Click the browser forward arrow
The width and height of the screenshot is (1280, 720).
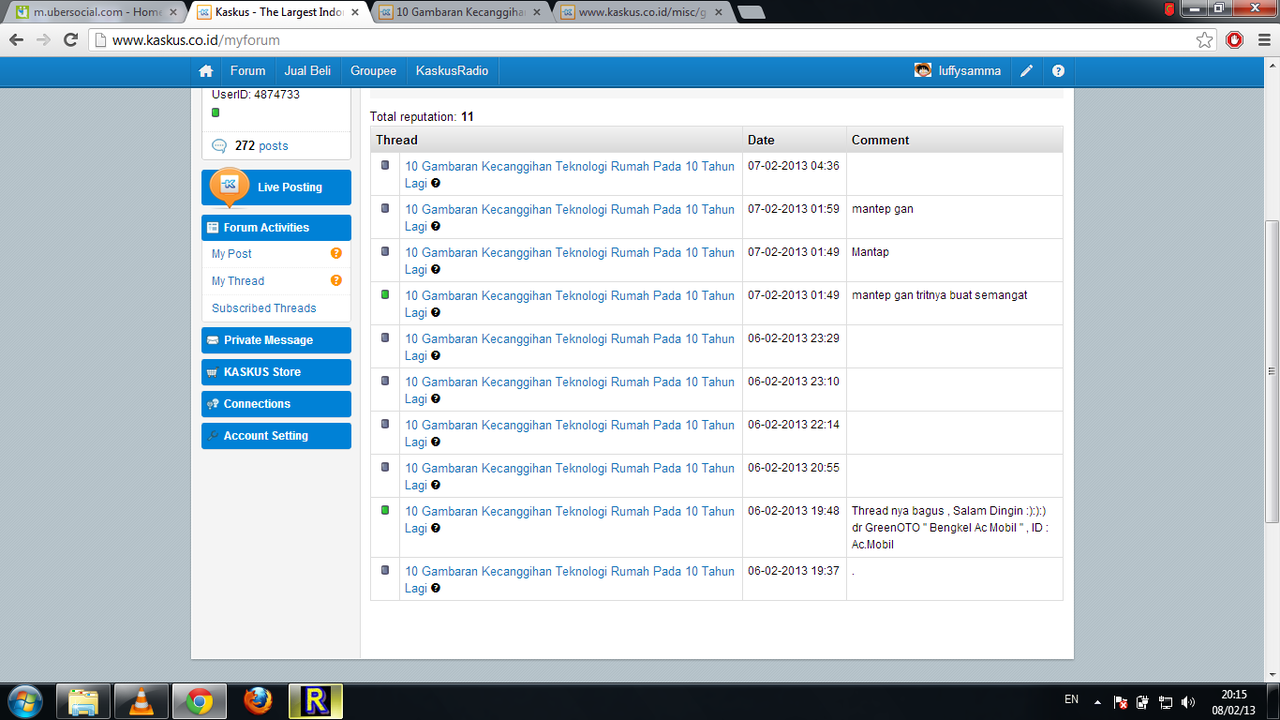(x=43, y=40)
